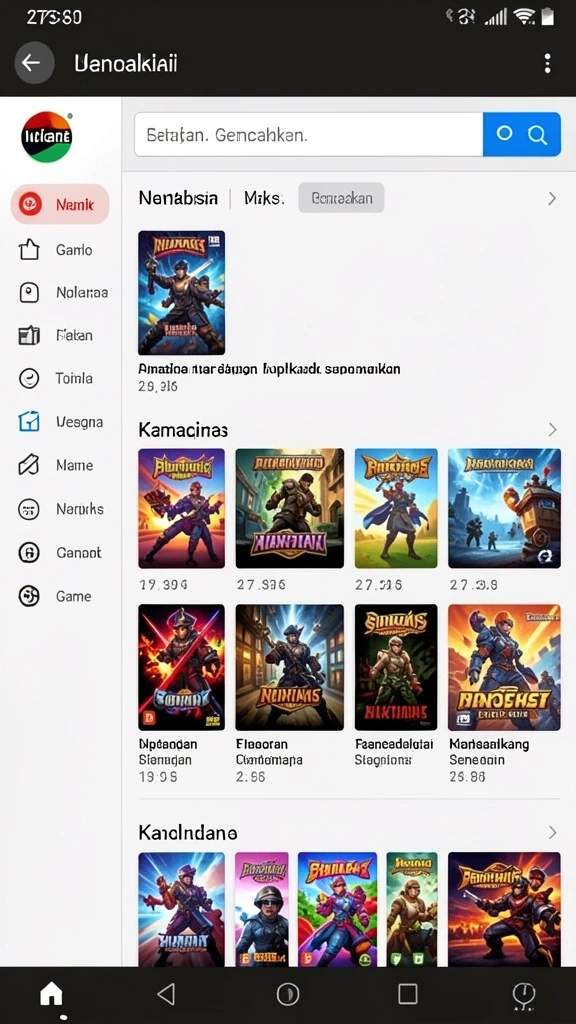Screen dimensions: 576x1024
Task: Switch to the Nenabisia tab
Action: [178, 198]
